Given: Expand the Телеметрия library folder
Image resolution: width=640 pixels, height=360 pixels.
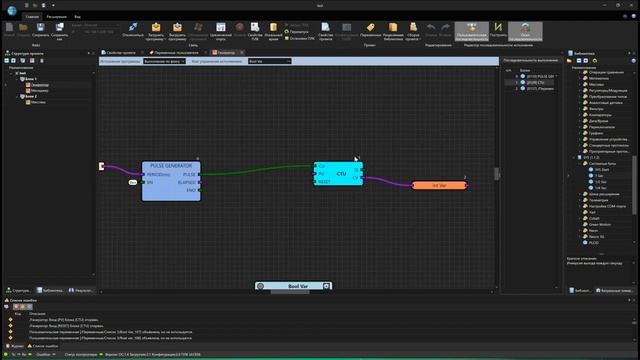Looking at the screenshot, I should 579,200.
